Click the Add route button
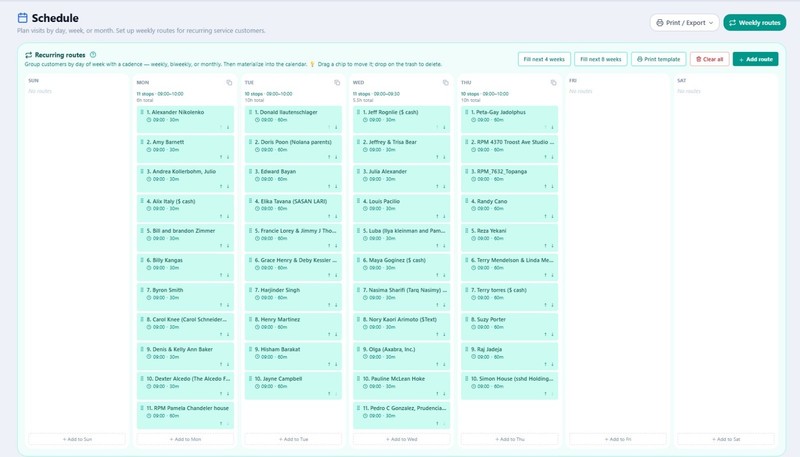The width and height of the screenshot is (800, 457). (x=756, y=59)
